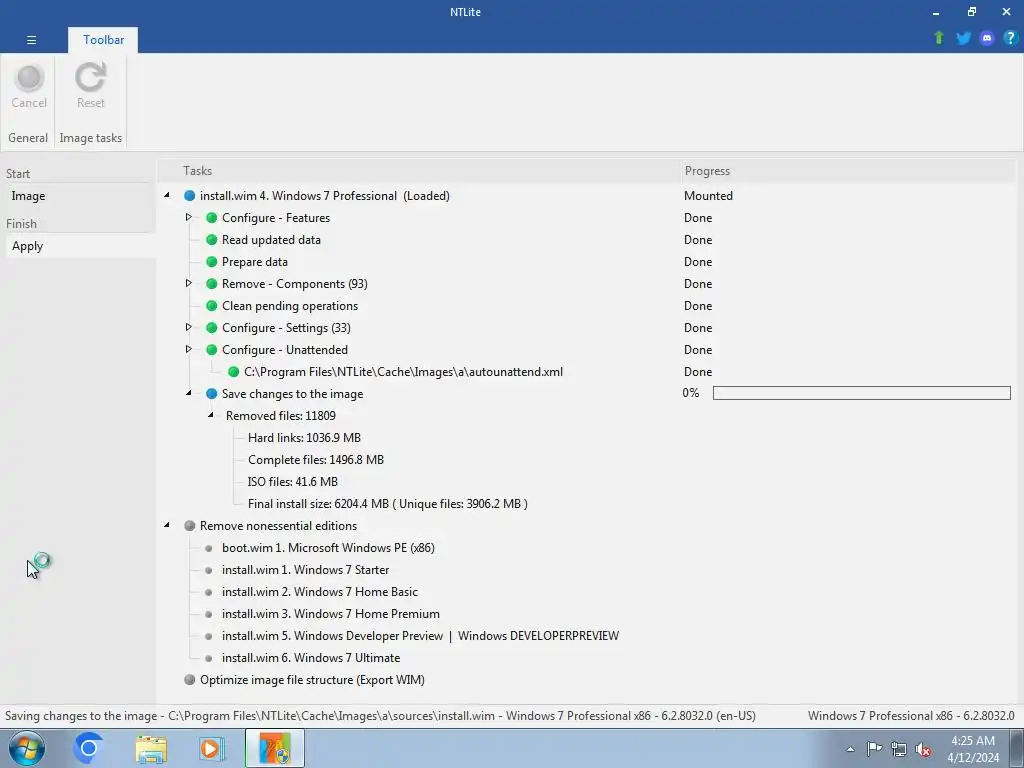This screenshot has height=768, width=1024.
Task: Click the 0% progress value
Action: coord(691,392)
